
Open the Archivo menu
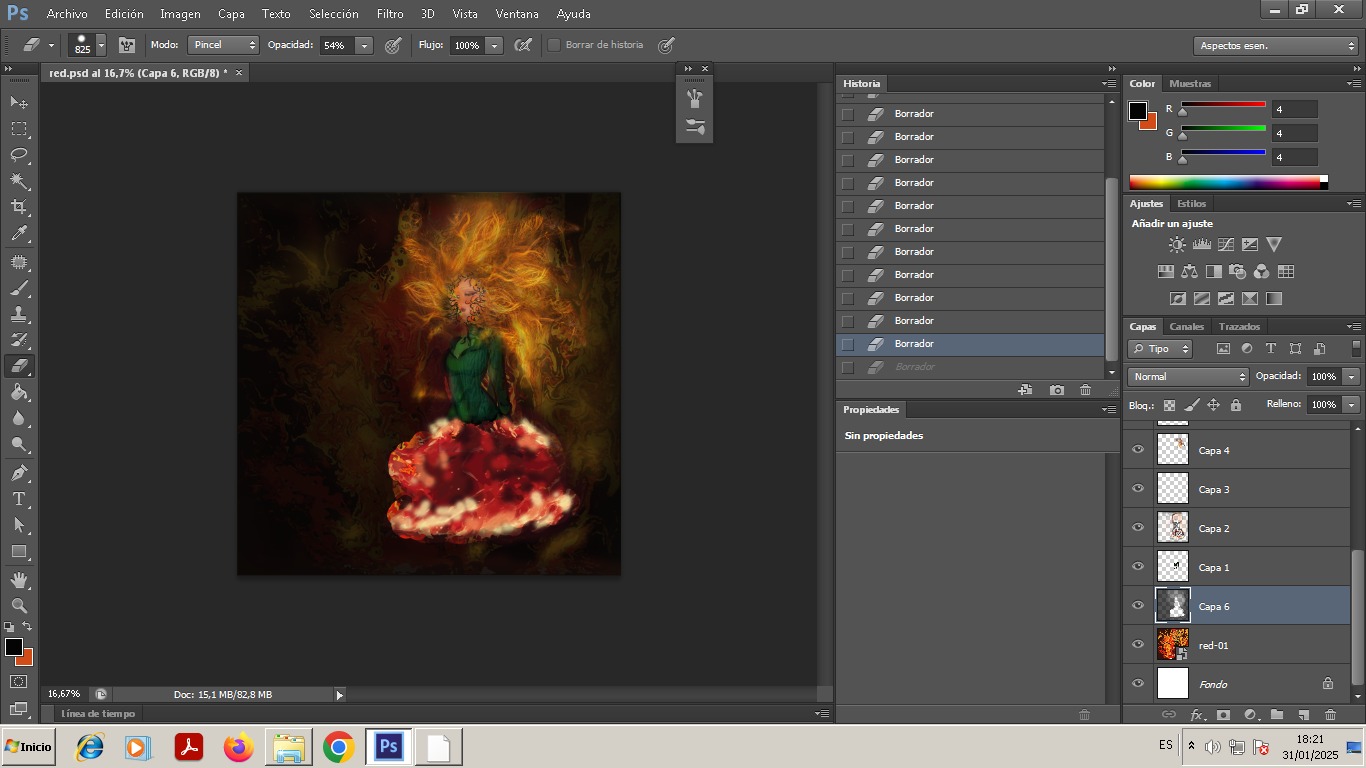coord(67,14)
